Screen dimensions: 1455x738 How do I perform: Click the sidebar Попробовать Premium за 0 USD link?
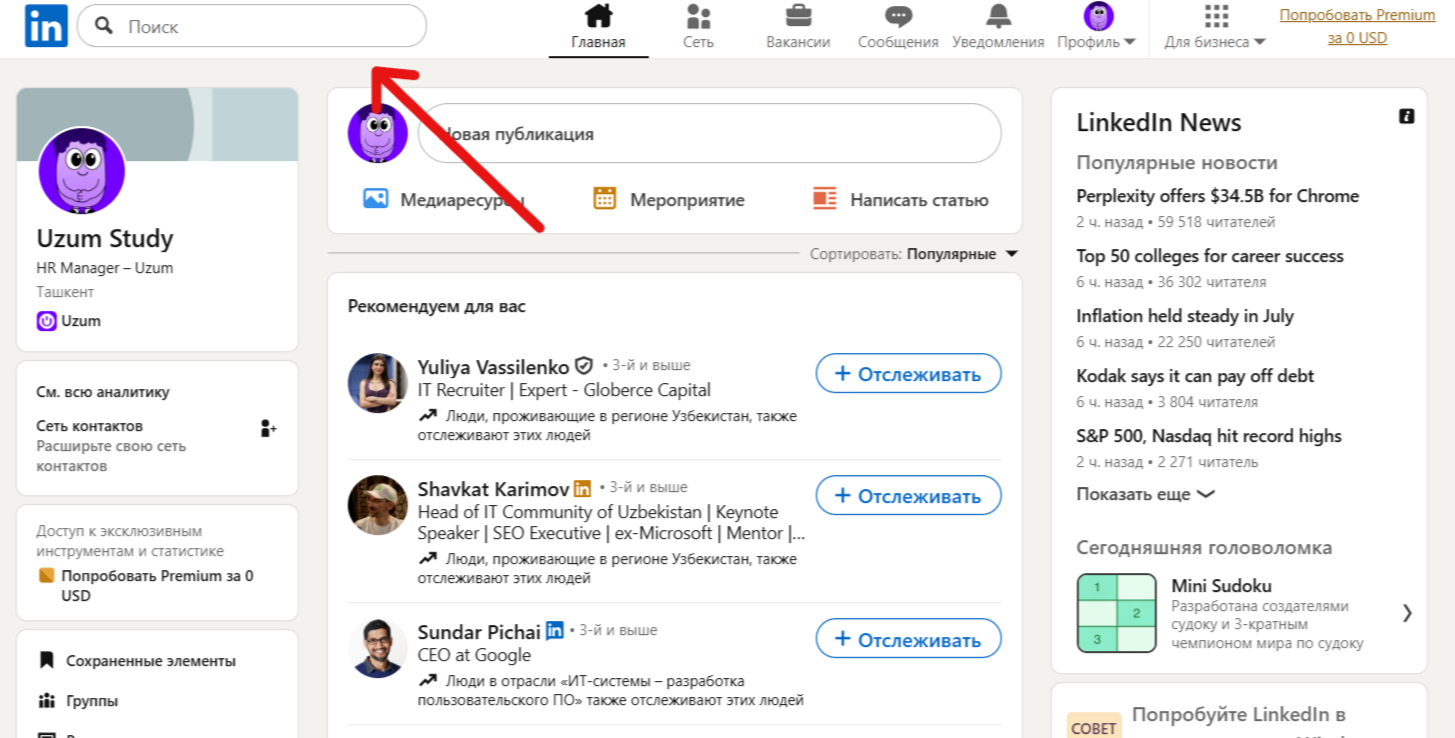point(157,585)
